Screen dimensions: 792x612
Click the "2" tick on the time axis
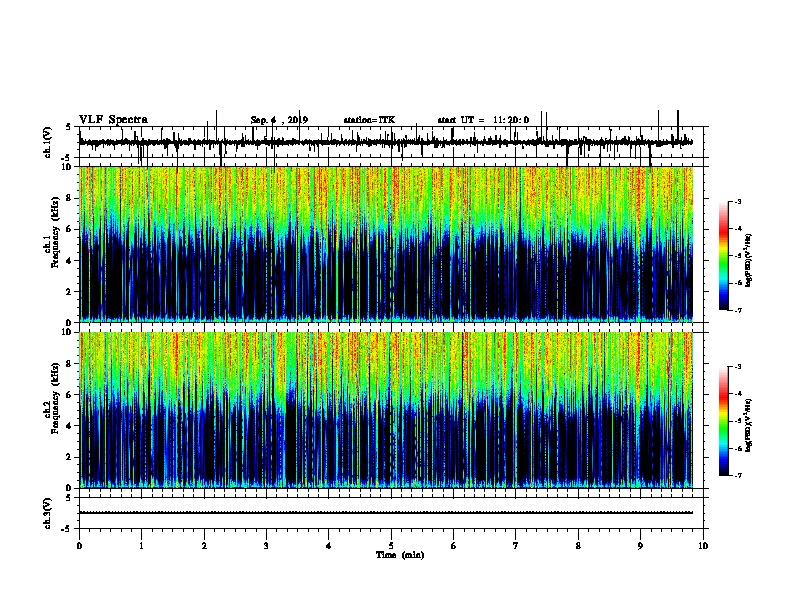pyautogui.click(x=204, y=546)
